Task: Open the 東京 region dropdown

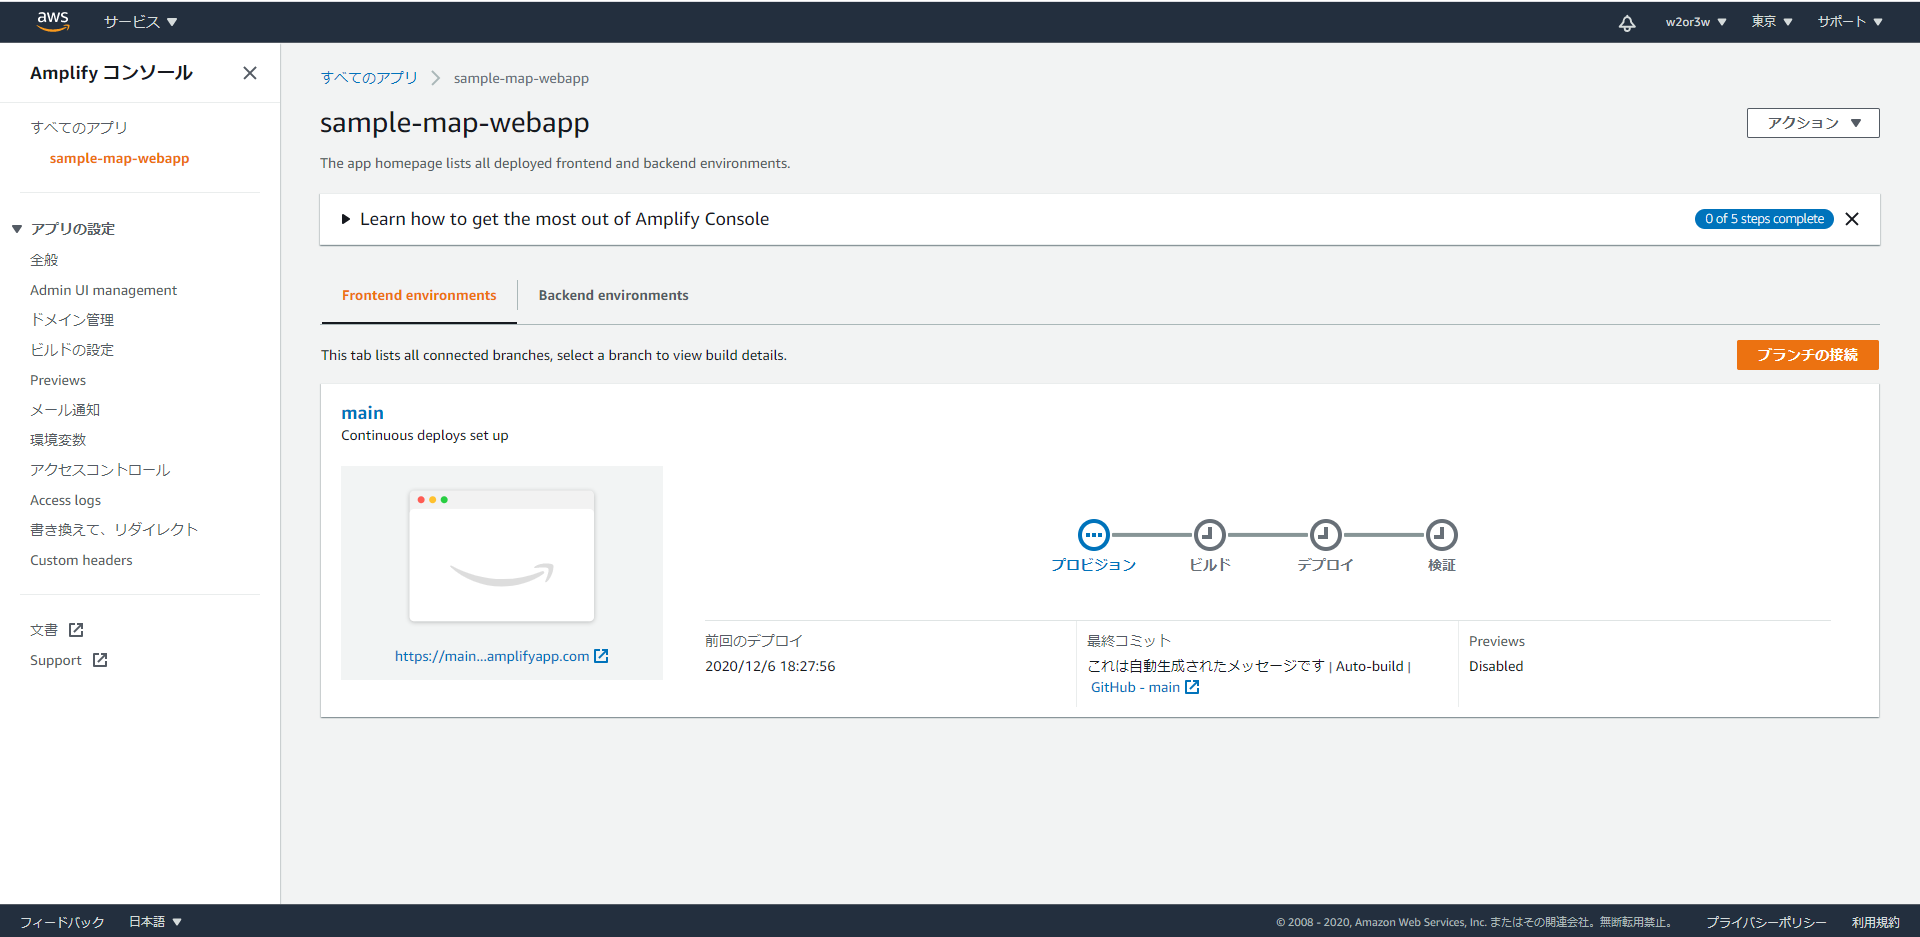Action: pyautogui.click(x=1772, y=22)
